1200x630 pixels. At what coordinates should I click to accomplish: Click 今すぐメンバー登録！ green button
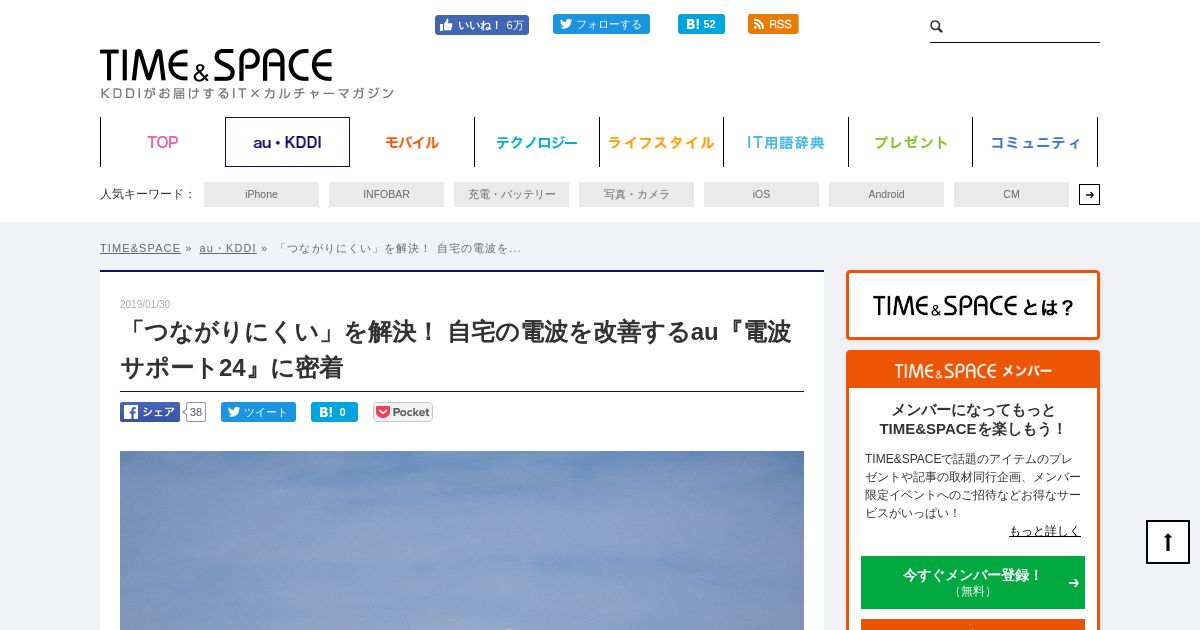pos(973,582)
